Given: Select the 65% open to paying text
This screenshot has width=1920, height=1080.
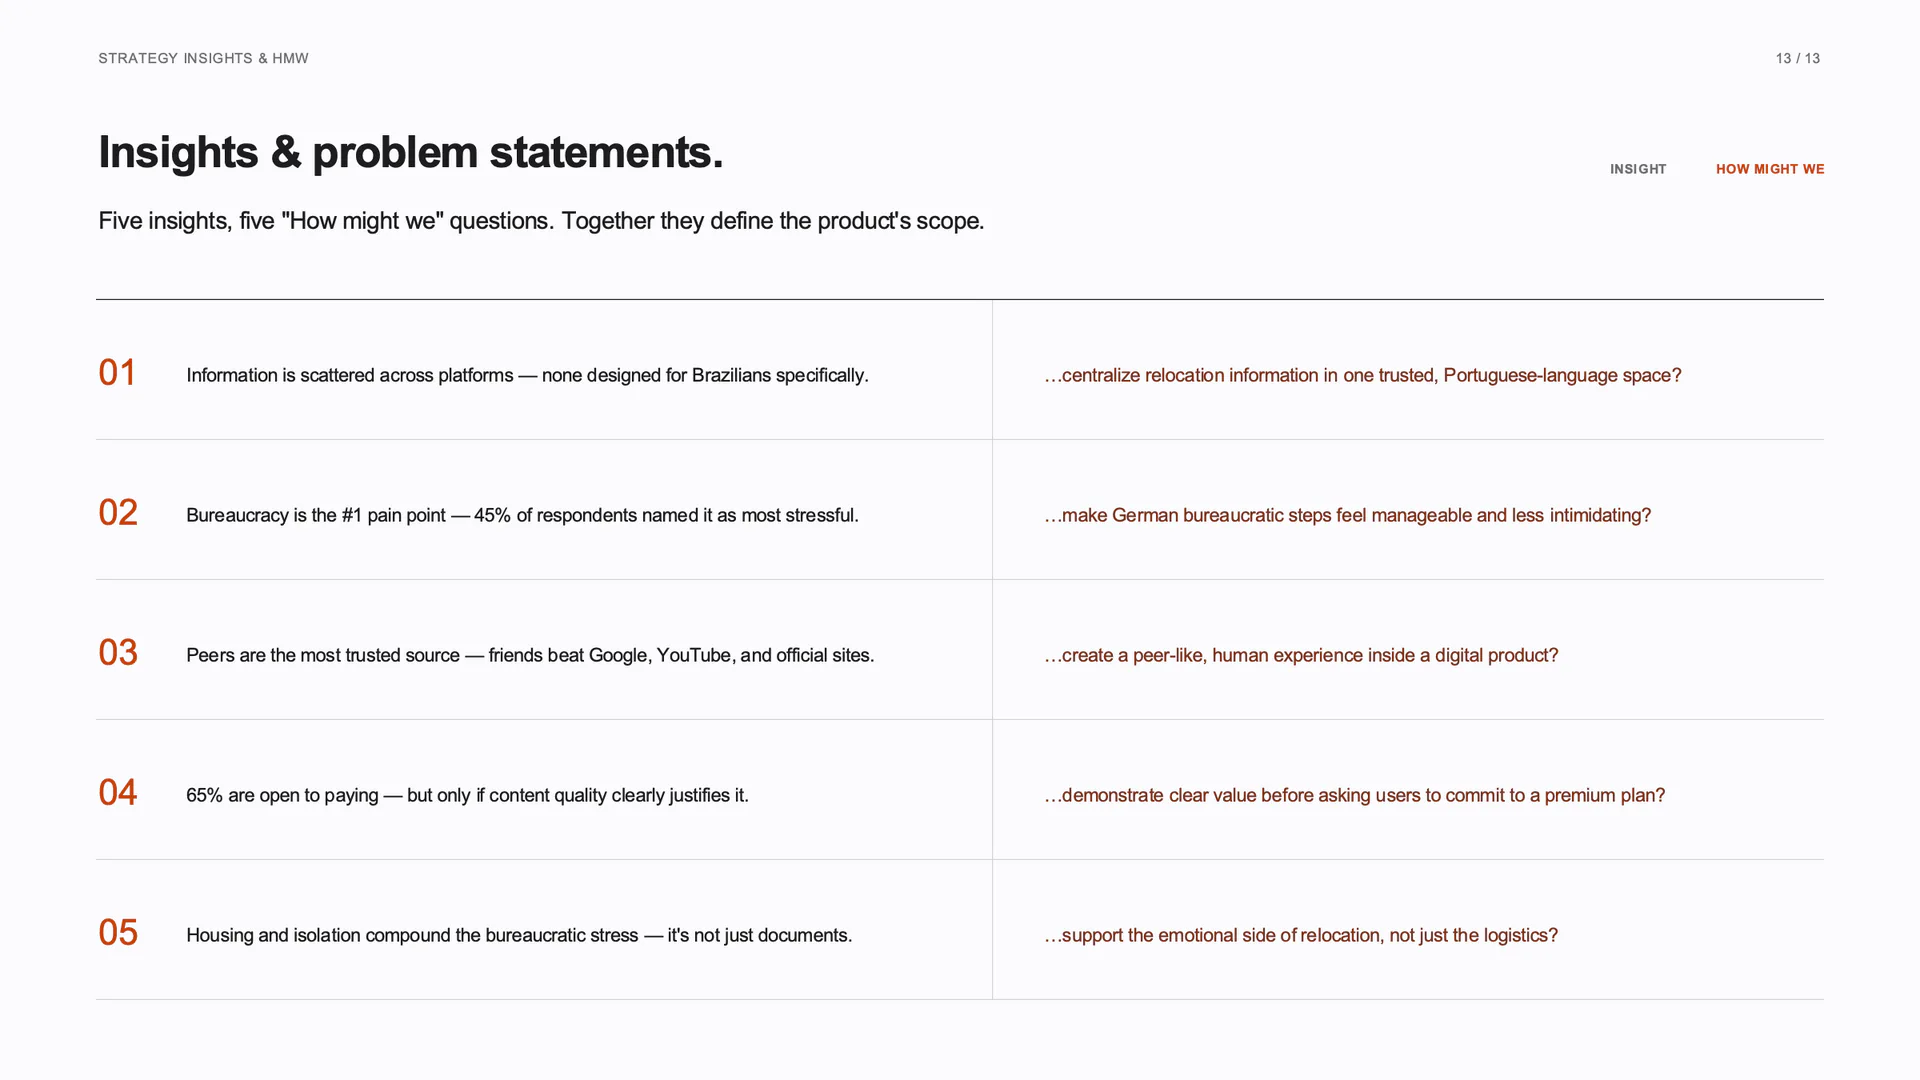Looking at the screenshot, I should pos(467,795).
